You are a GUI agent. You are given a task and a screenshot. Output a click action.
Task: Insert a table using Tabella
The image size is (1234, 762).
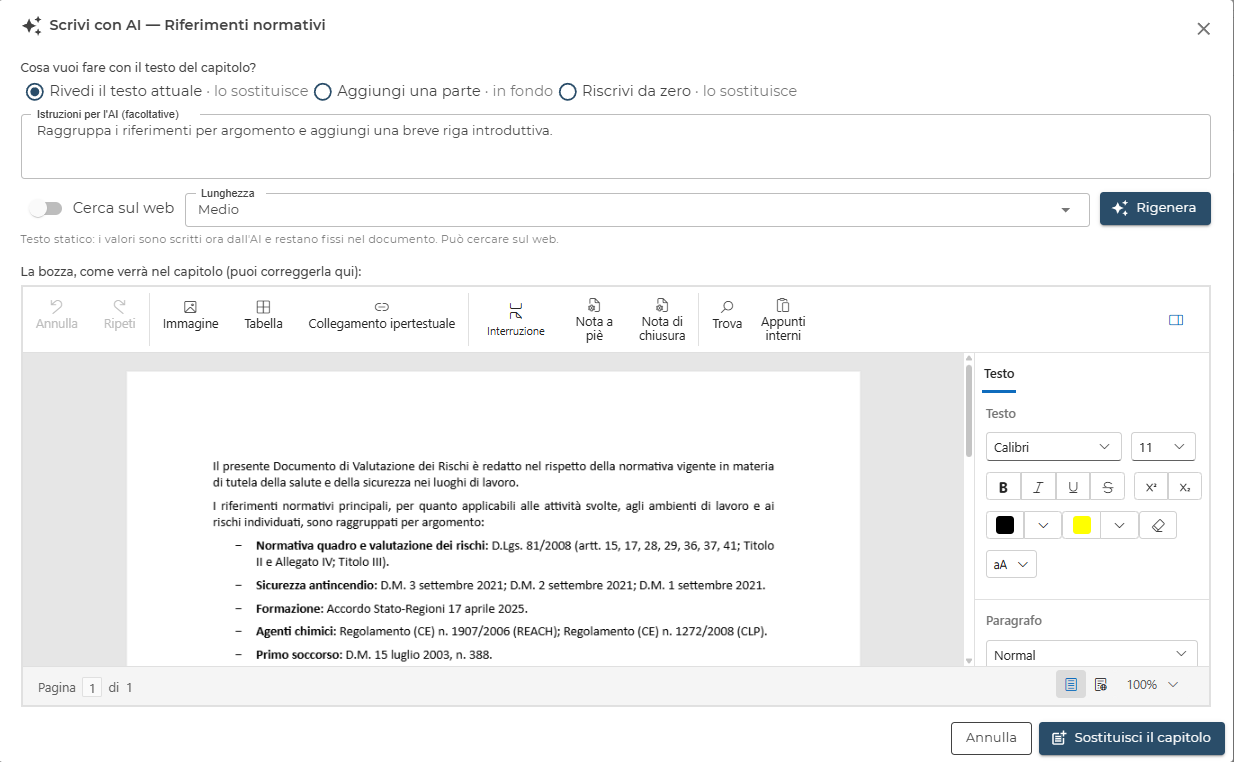(263, 315)
